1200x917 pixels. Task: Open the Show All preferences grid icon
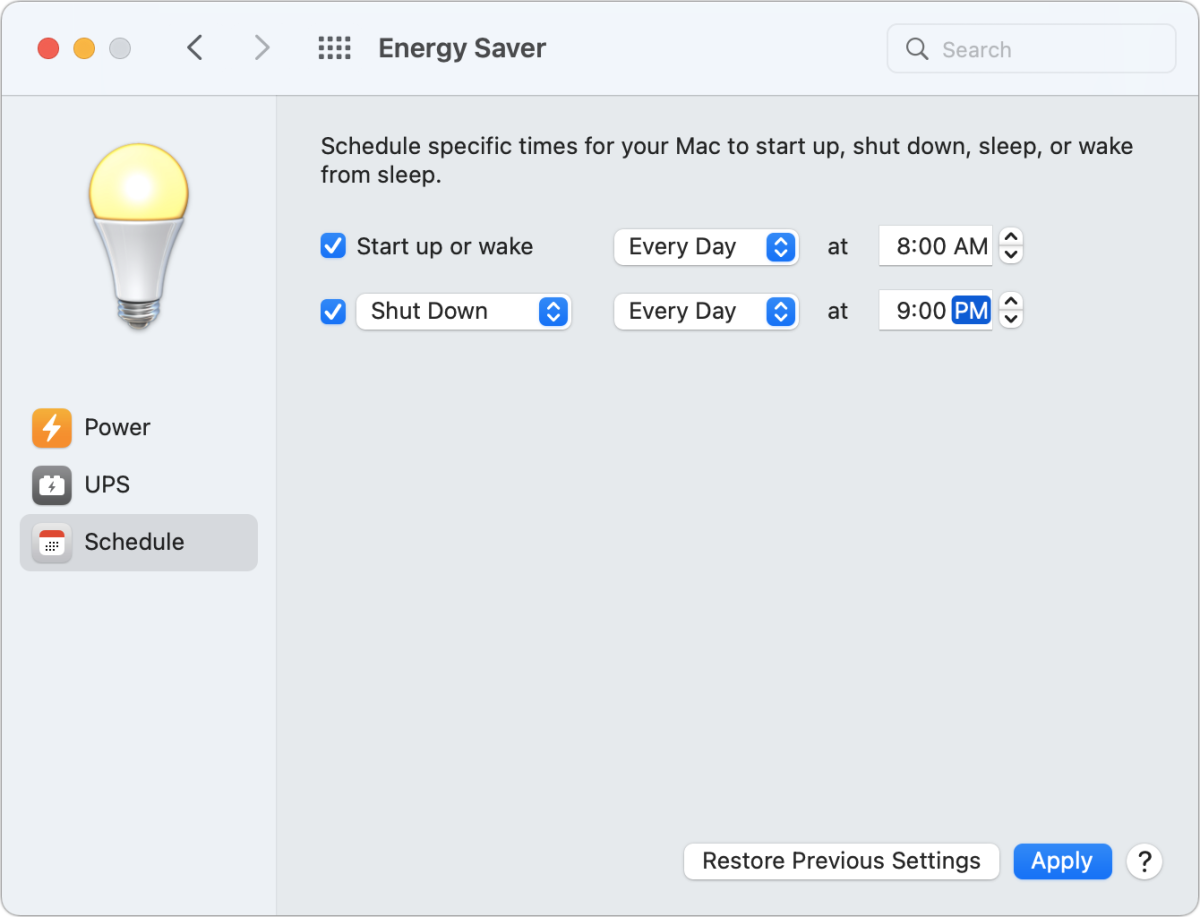[x=335, y=47]
